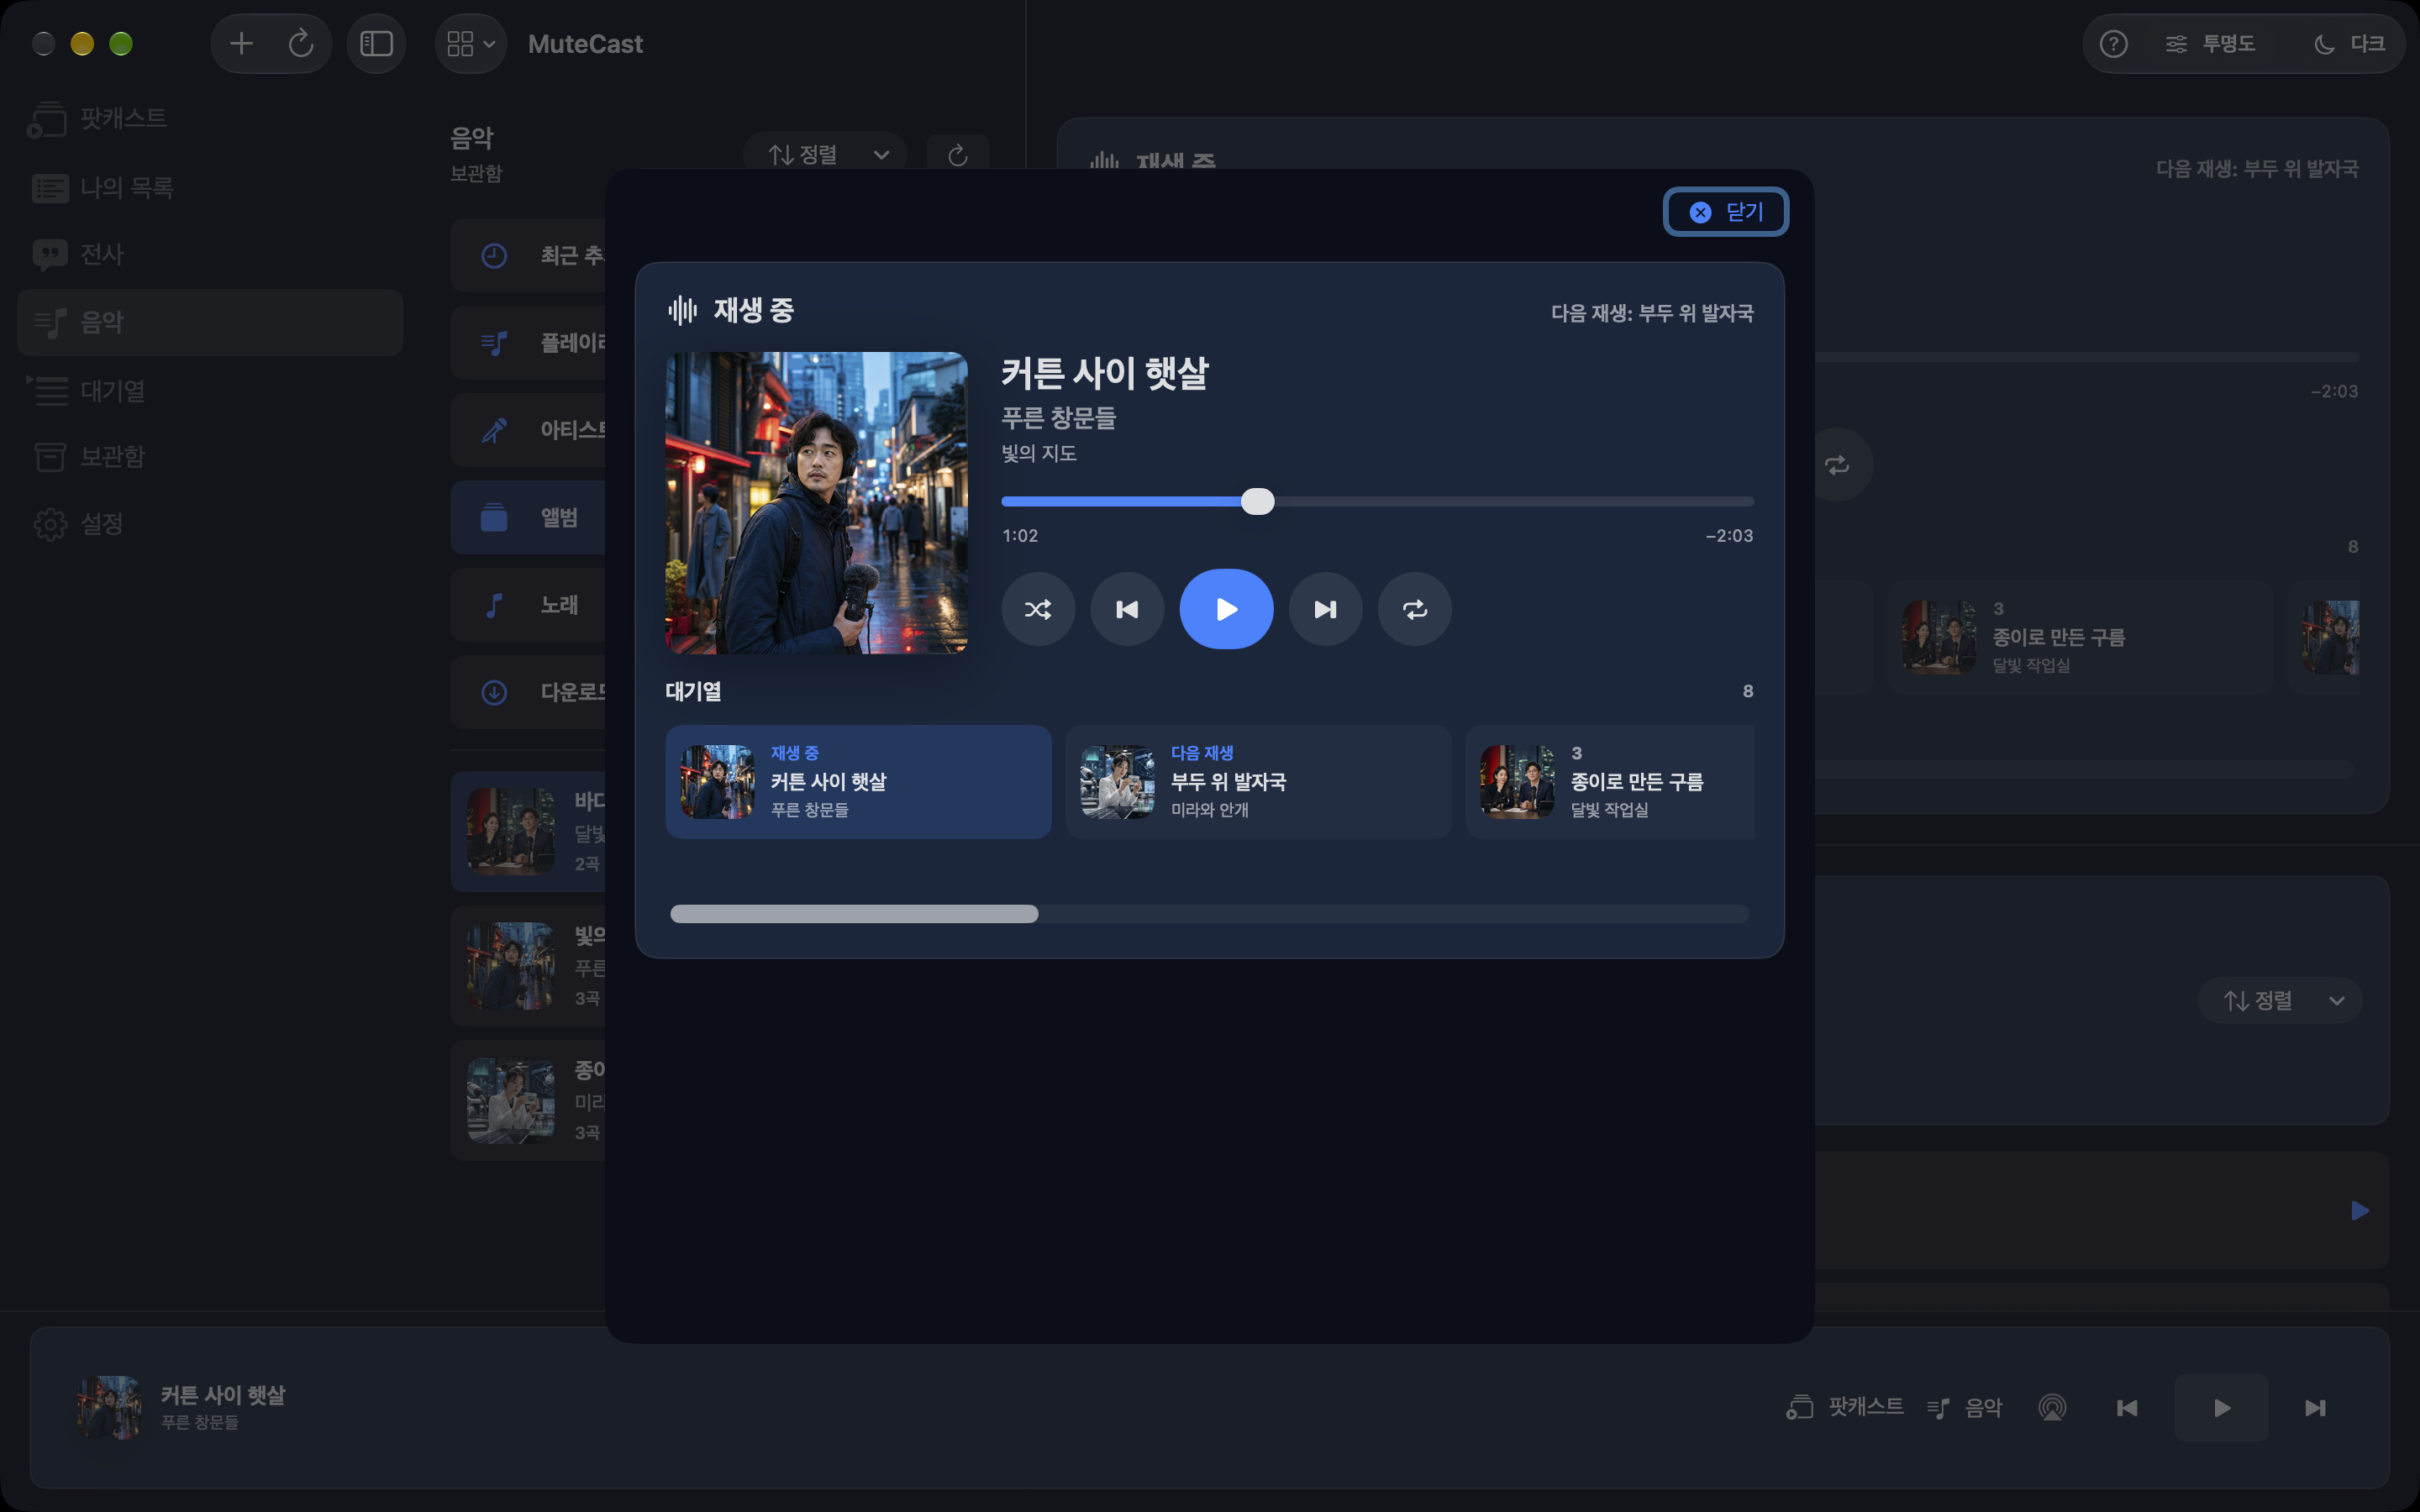Open 보관함 archive in the sidebar
This screenshot has height=1512, width=2420.
[x=210, y=456]
